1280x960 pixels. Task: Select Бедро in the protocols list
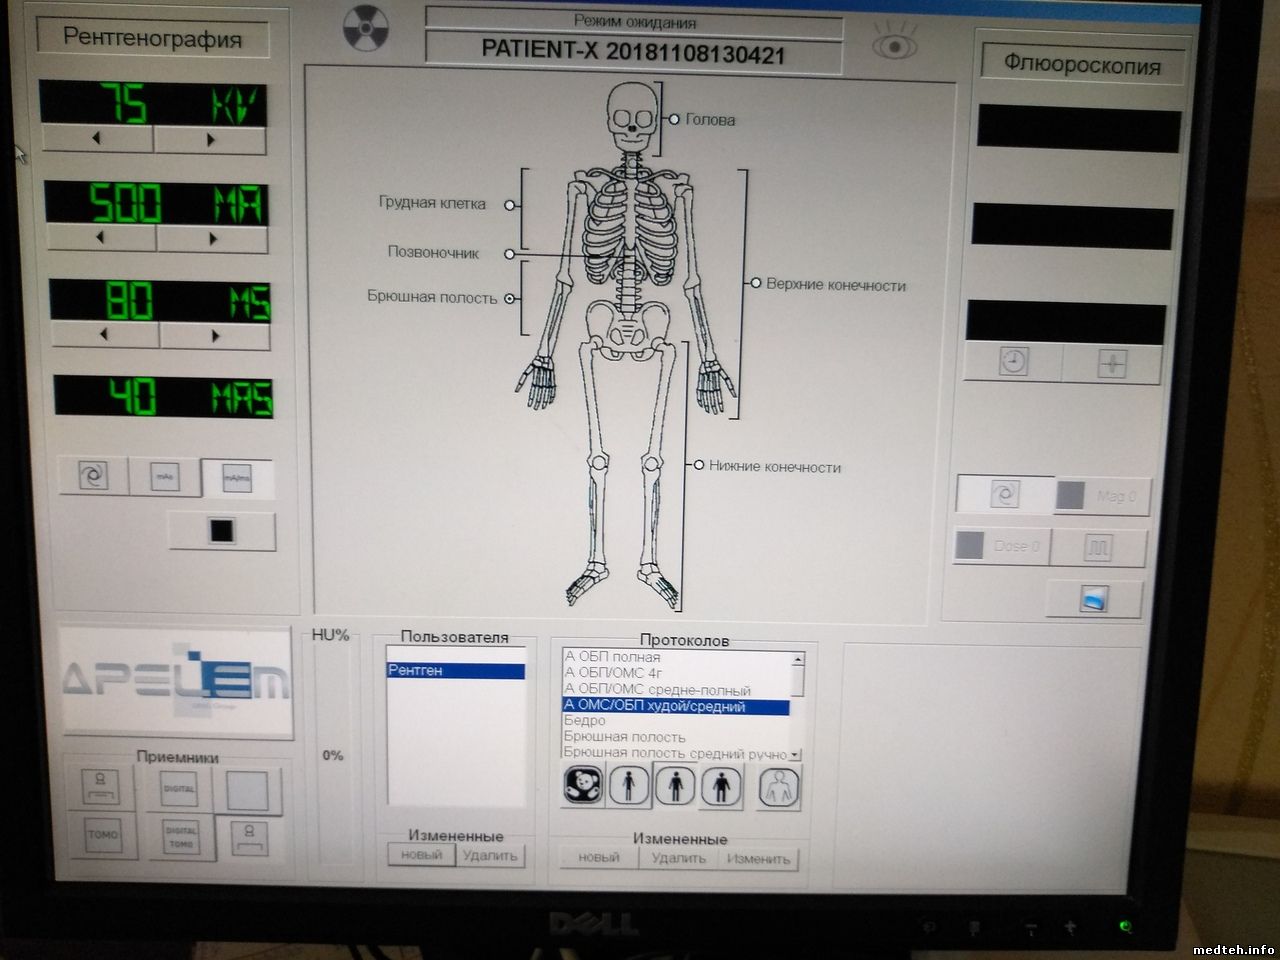[x=585, y=721]
